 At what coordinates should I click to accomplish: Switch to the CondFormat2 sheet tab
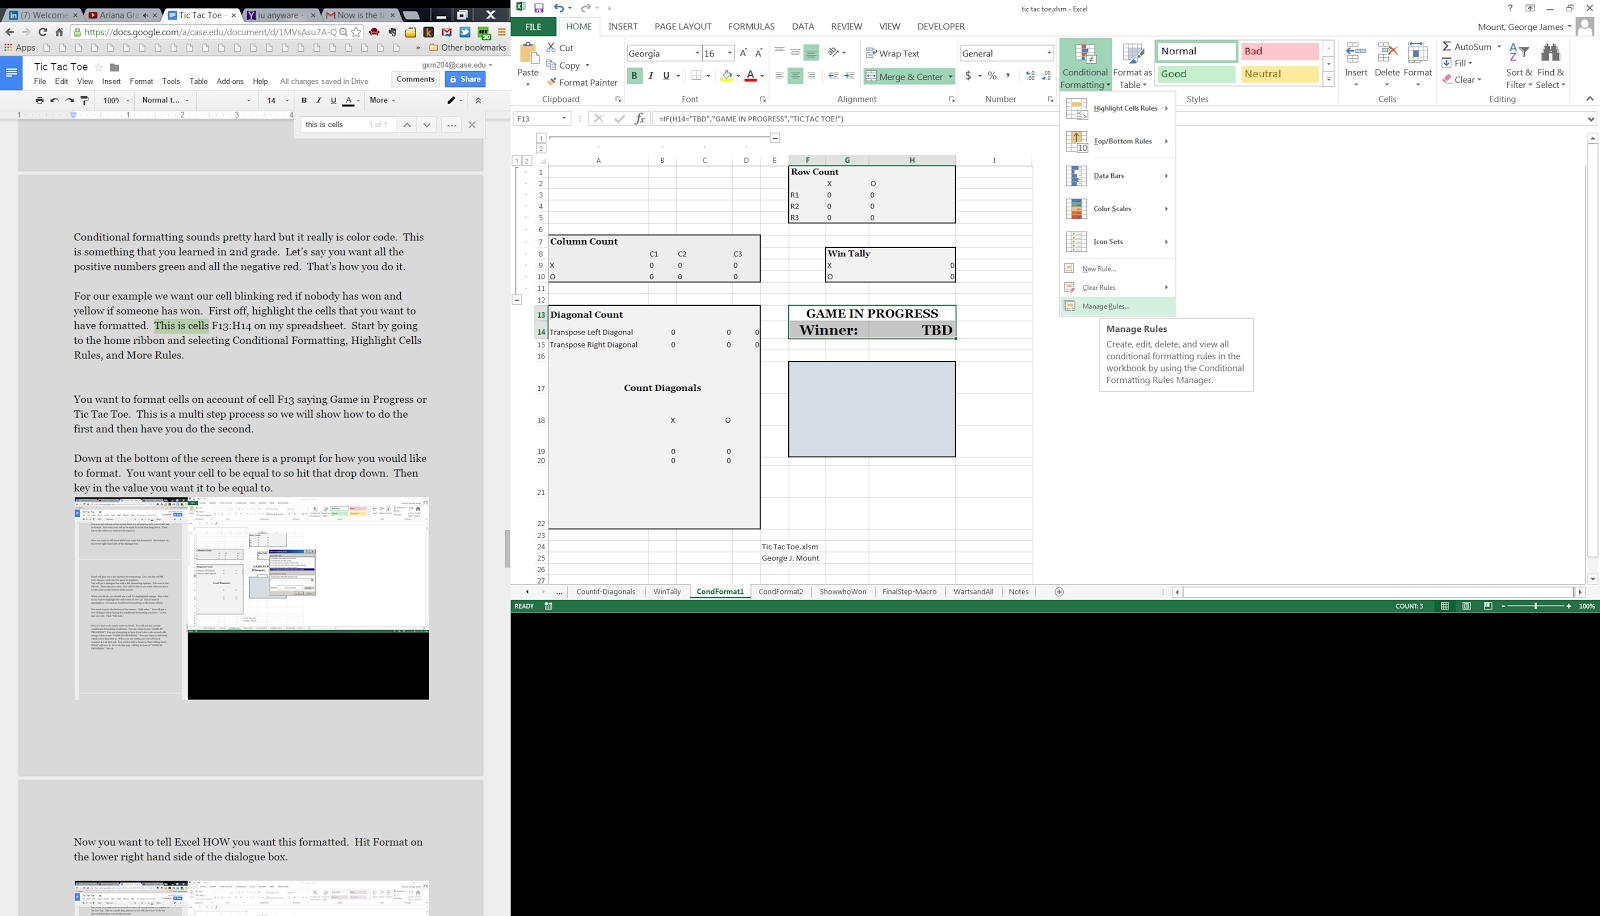(x=780, y=592)
